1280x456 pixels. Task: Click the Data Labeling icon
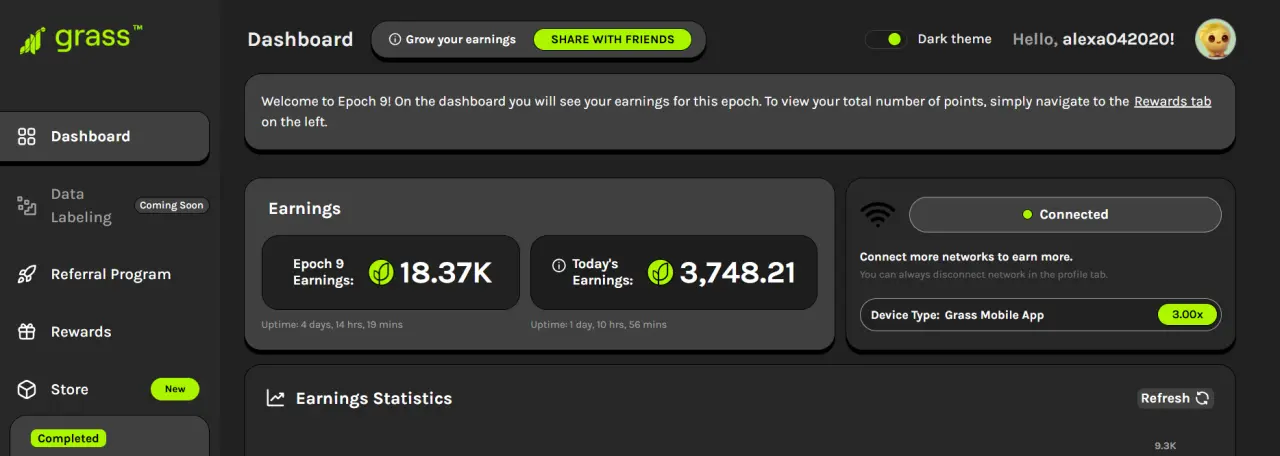(x=27, y=206)
